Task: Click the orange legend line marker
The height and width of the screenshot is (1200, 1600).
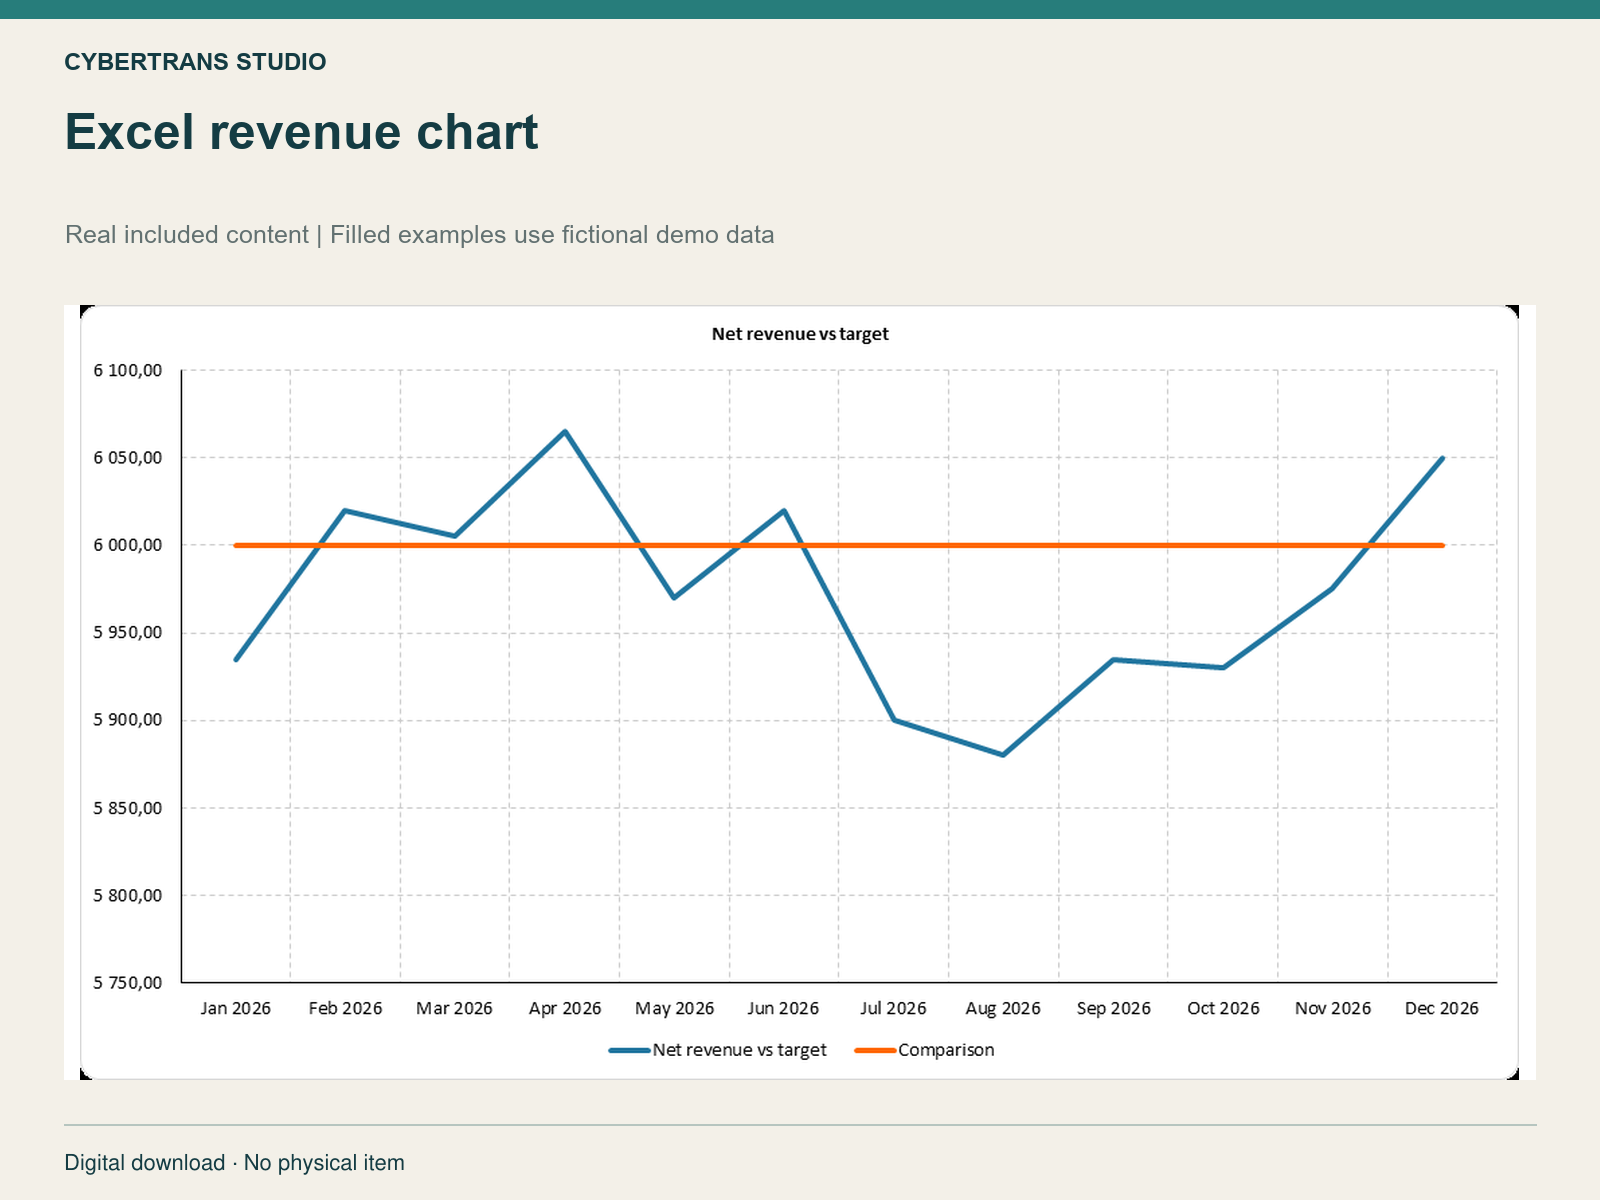Action: [x=876, y=1051]
